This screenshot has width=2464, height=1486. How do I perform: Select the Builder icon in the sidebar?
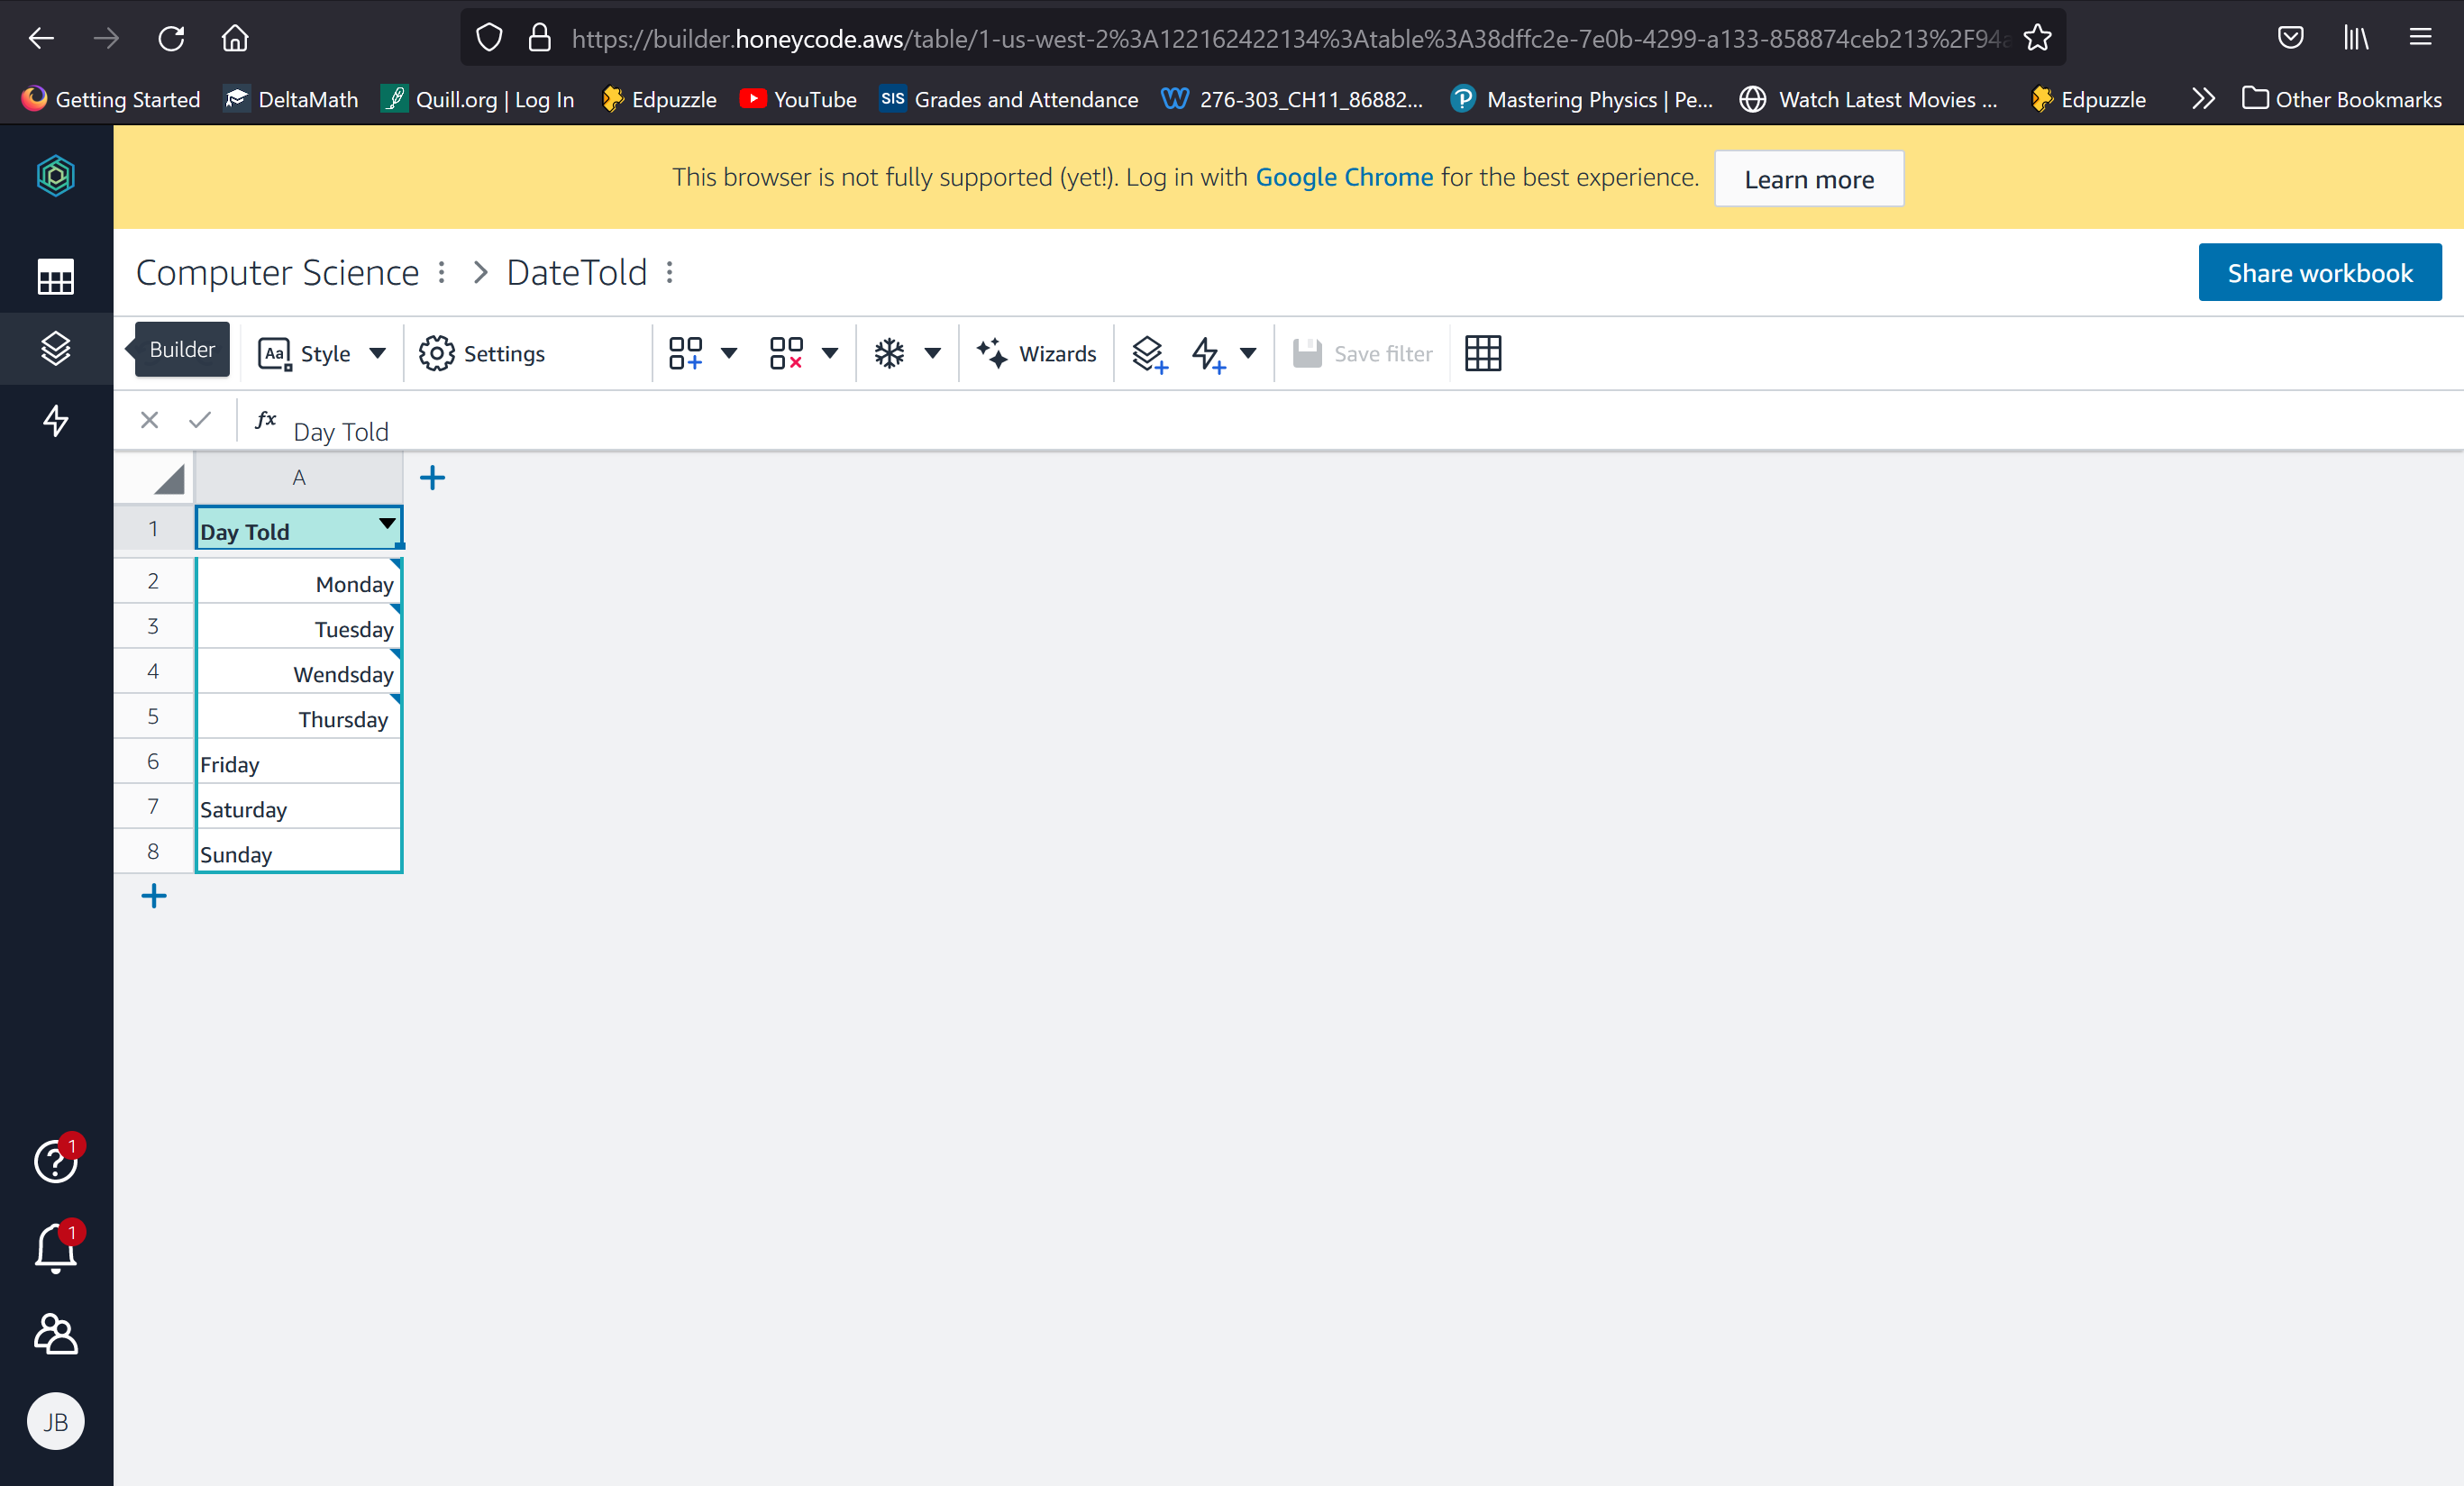(56, 349)
